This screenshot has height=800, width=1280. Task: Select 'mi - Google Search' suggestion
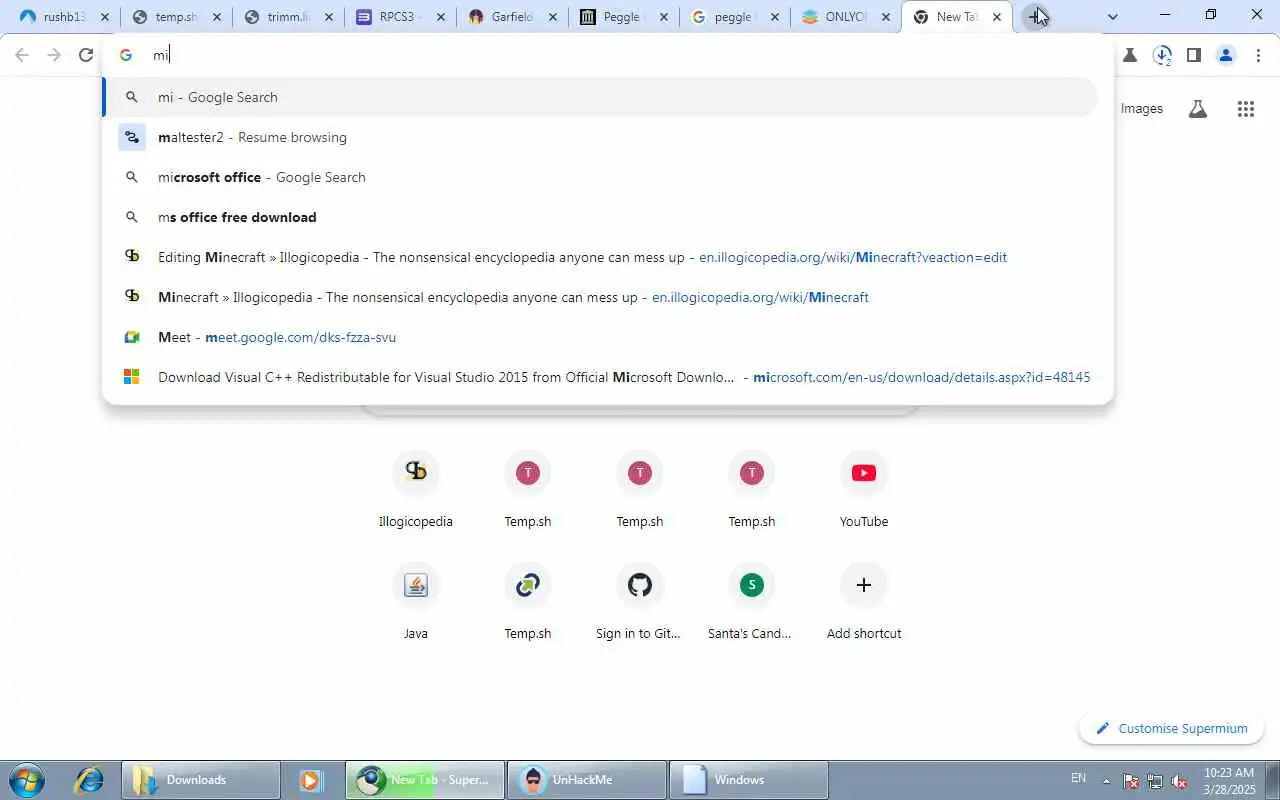point(600,97)
